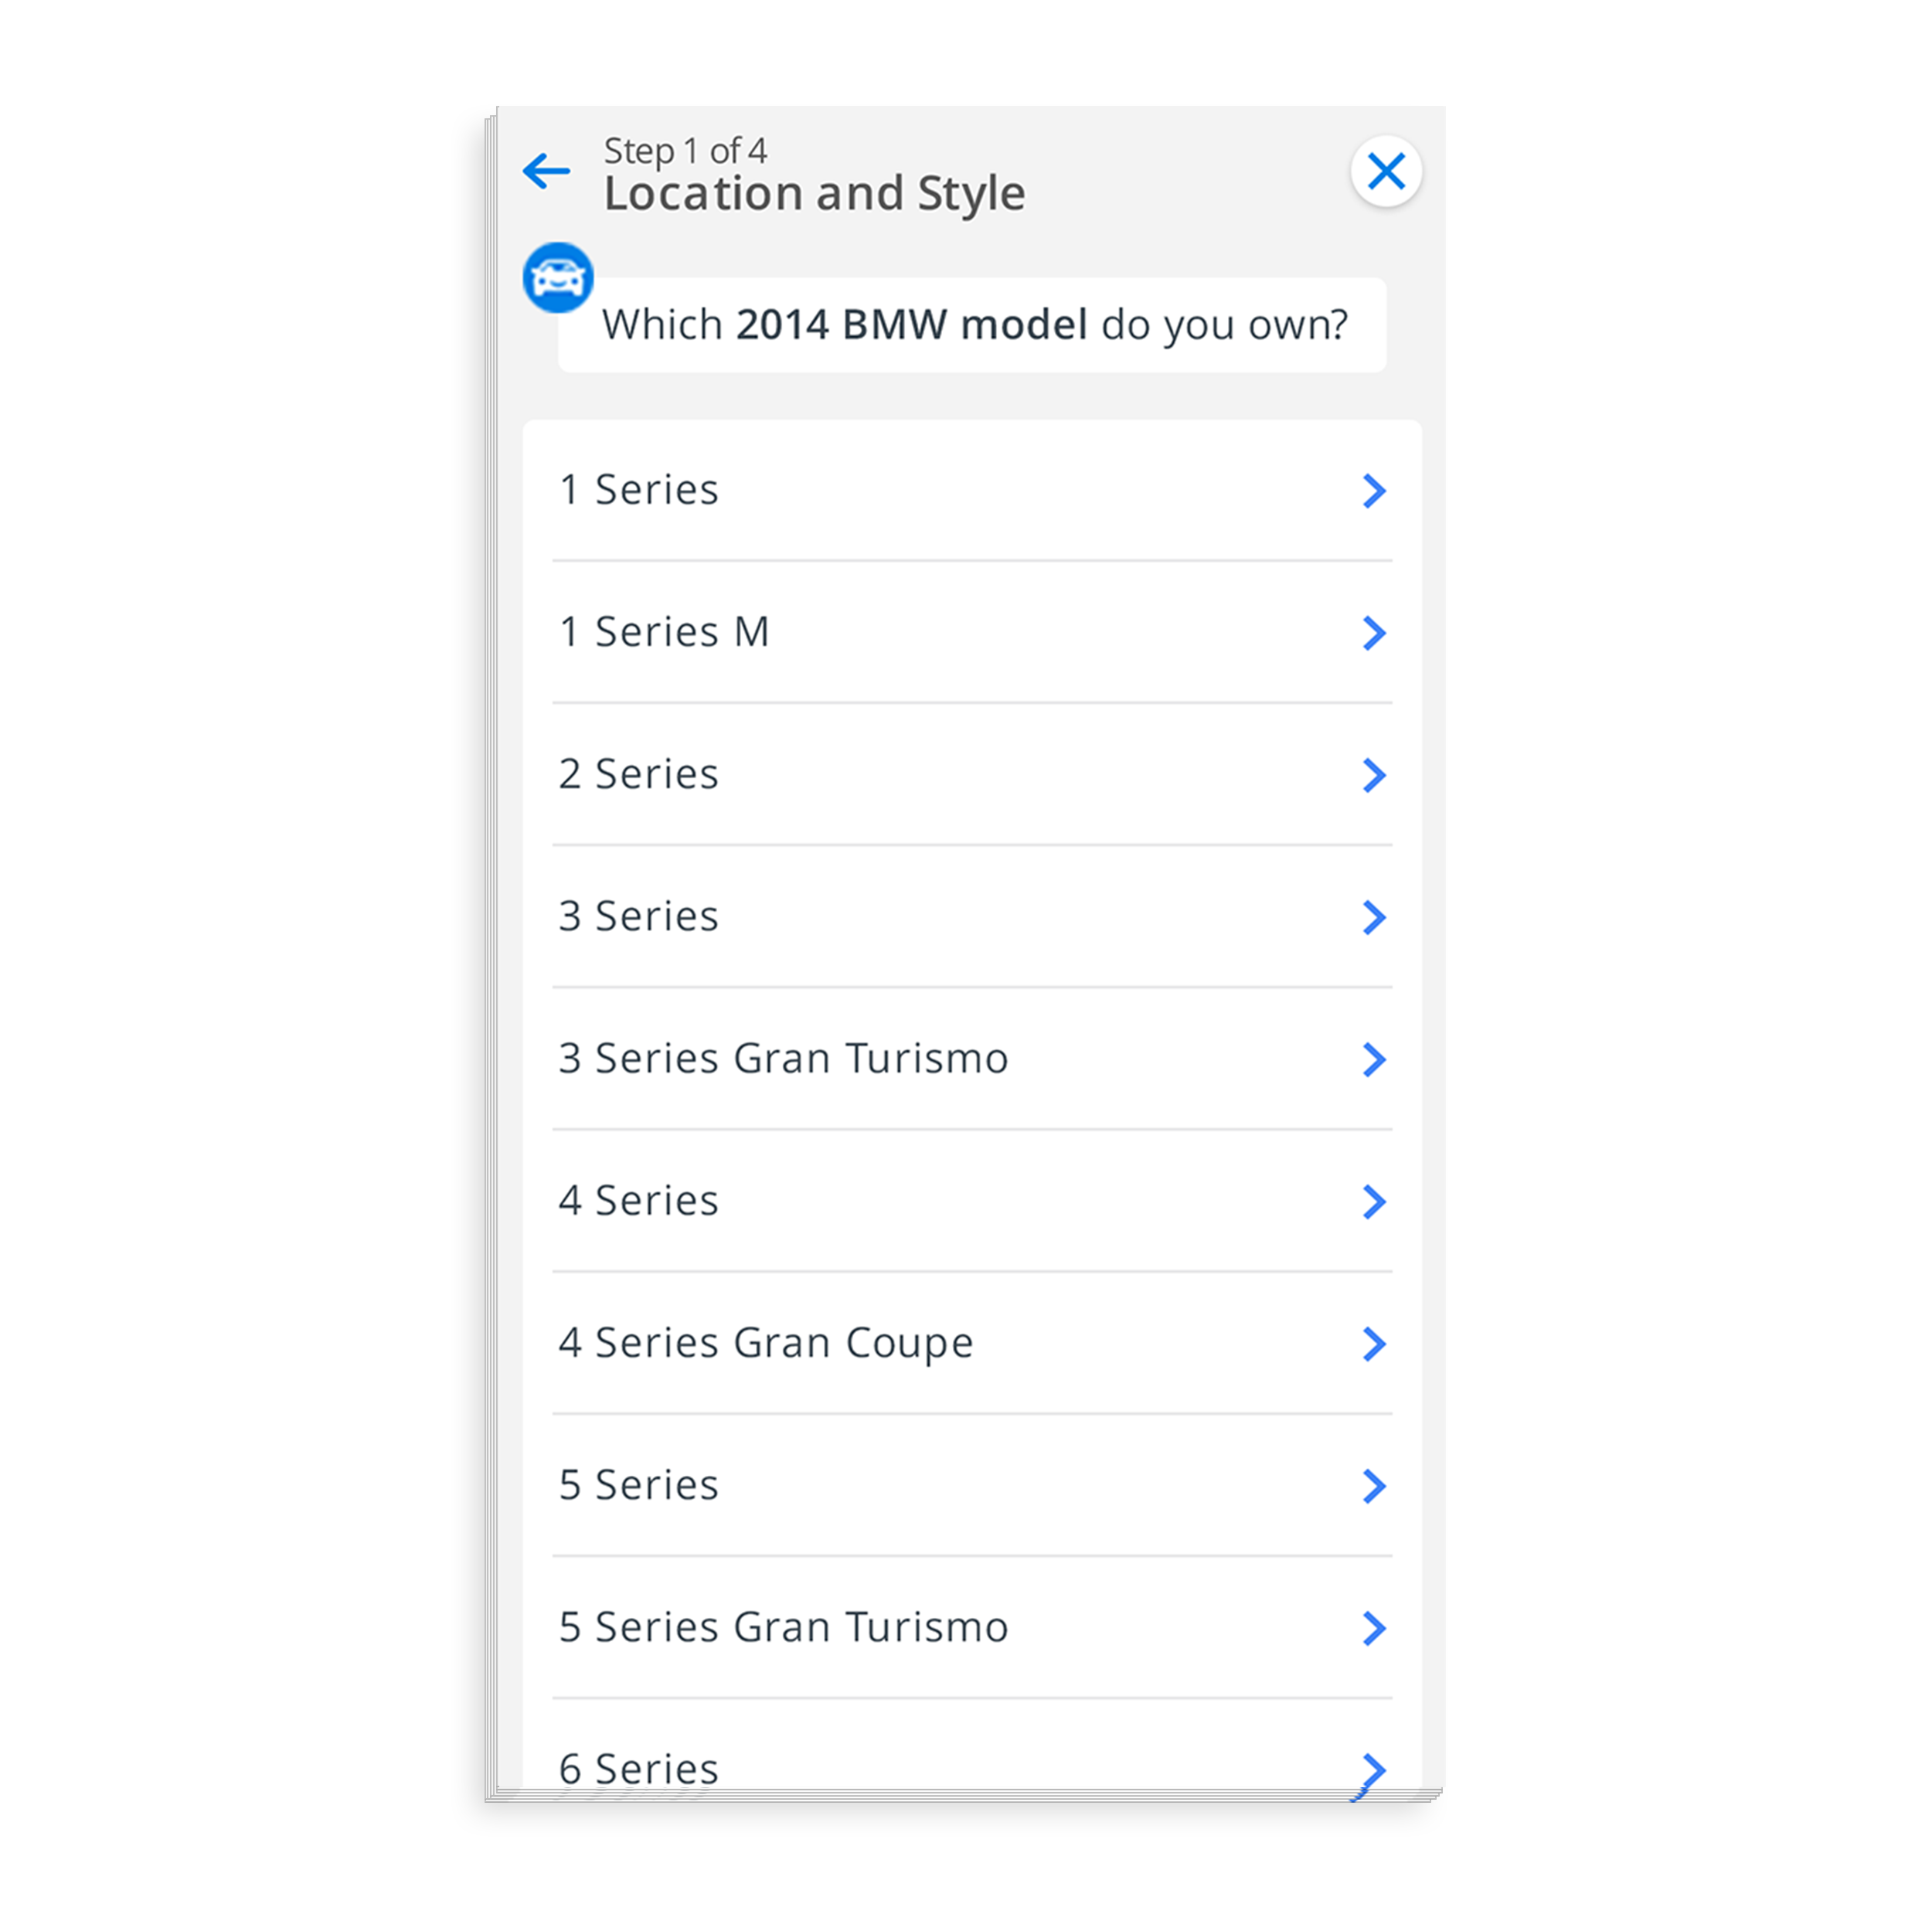This screenshot has width=1932, height=1907.
Task: Click the 5 Series arrow icon
Action: click(1374, 1486)
